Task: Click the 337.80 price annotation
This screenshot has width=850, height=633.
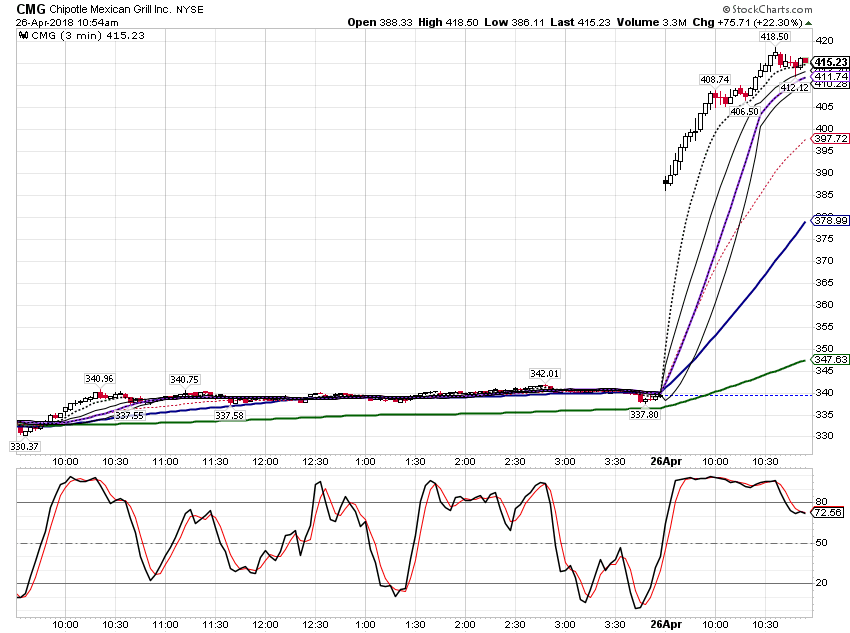Action: [644, 415]
